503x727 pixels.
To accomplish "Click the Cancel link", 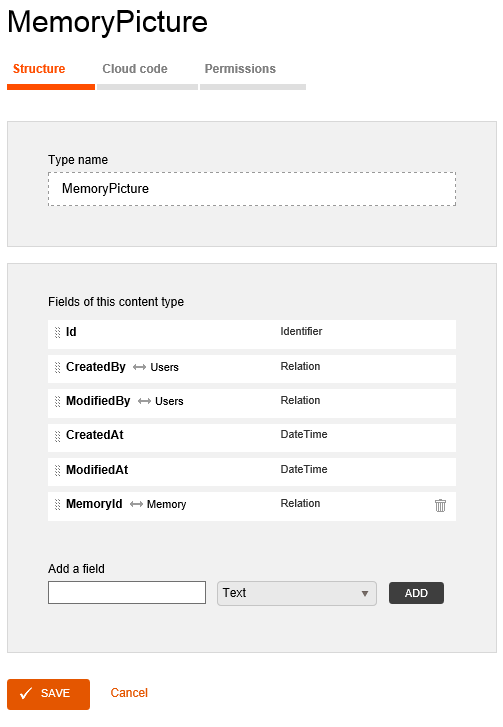I will 129,693.
